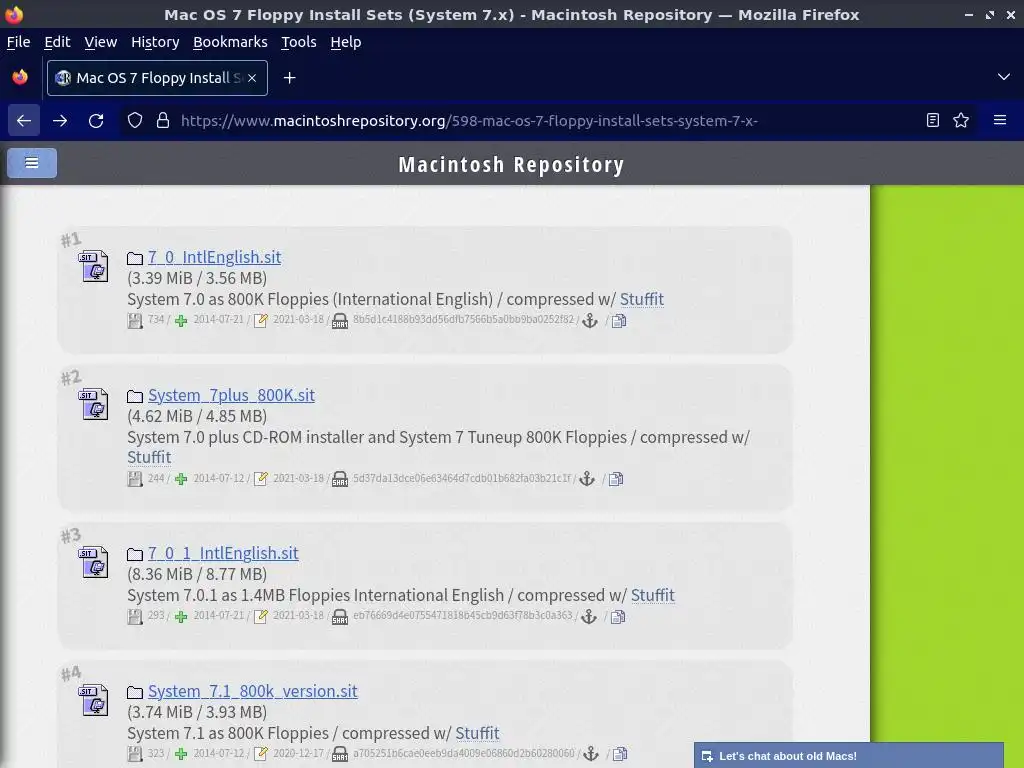Image resolution: width=1024 pixels, height=768 pixels.
Task: Bookmark this page with the star icon
Action: tap(961, 120)
